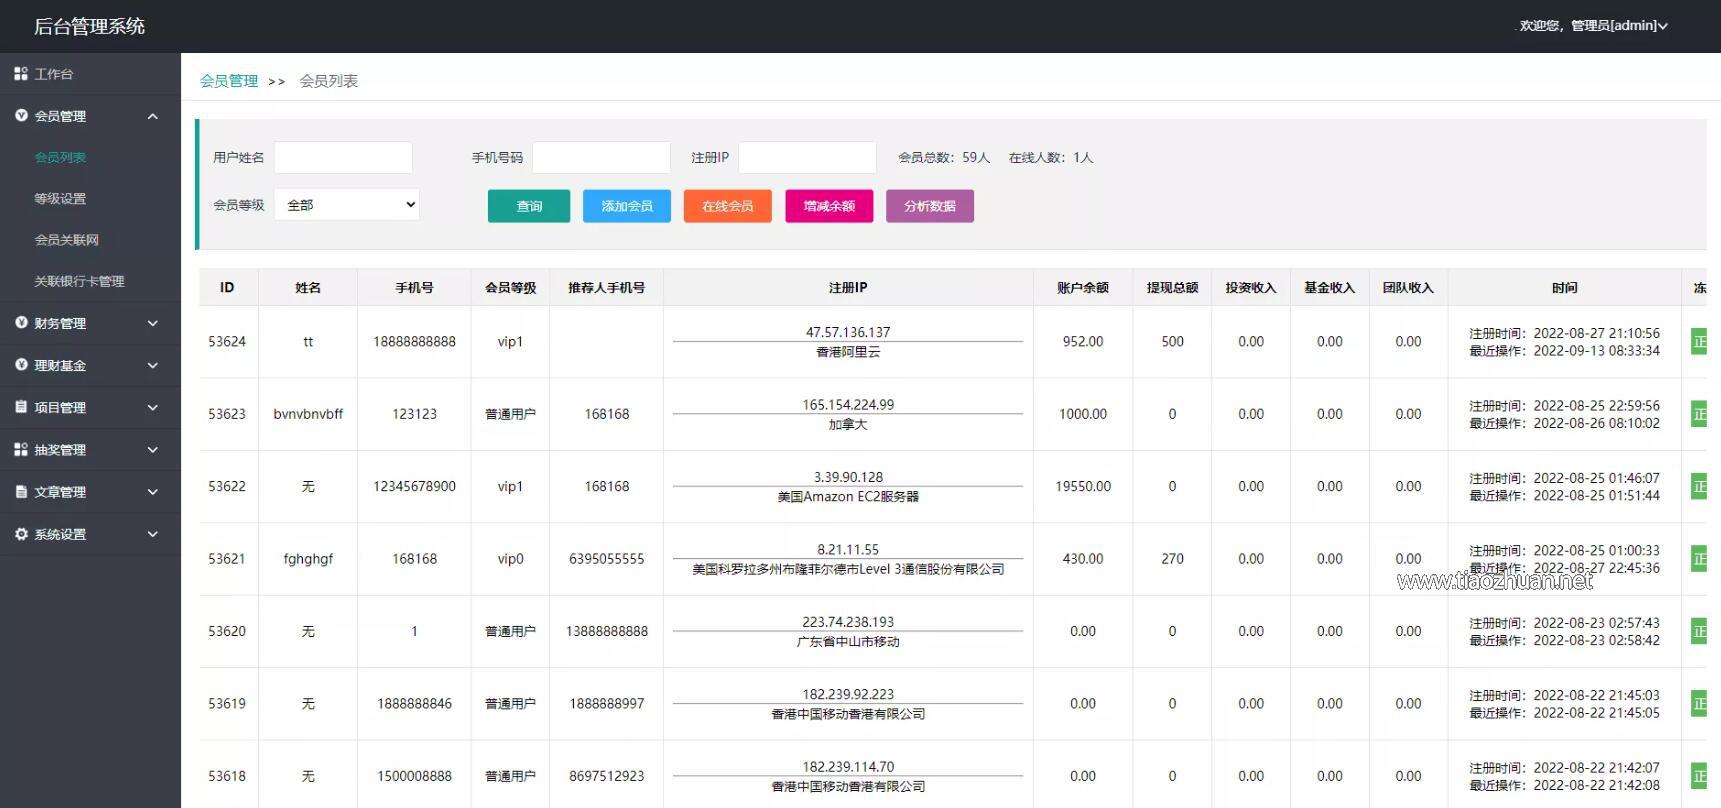Click the green 查询 button
The height and width of the screenshot is (808, 1721).
coord(529,206)
